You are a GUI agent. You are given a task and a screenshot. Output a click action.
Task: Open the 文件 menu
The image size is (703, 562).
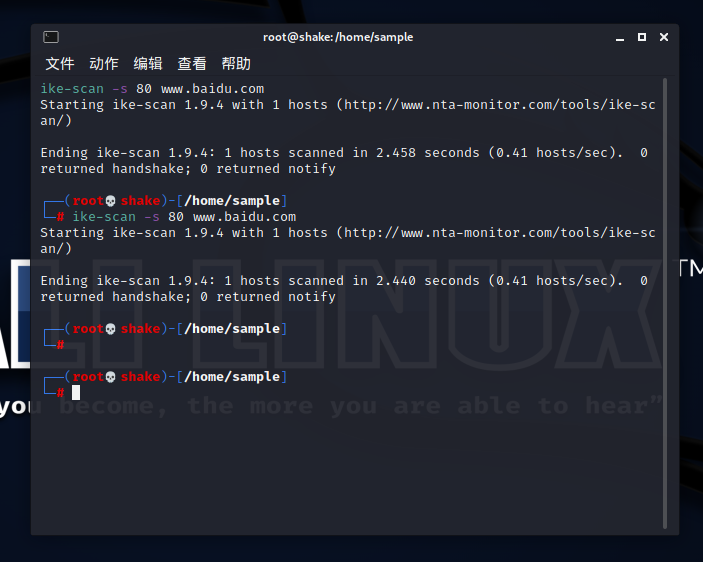point(60,64)
